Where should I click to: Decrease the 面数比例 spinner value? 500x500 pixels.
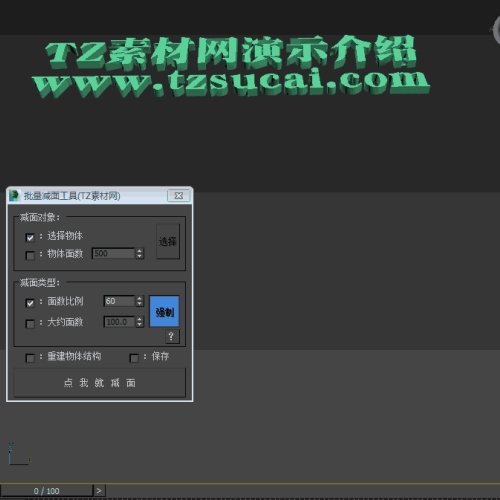[x=140, y=304]
